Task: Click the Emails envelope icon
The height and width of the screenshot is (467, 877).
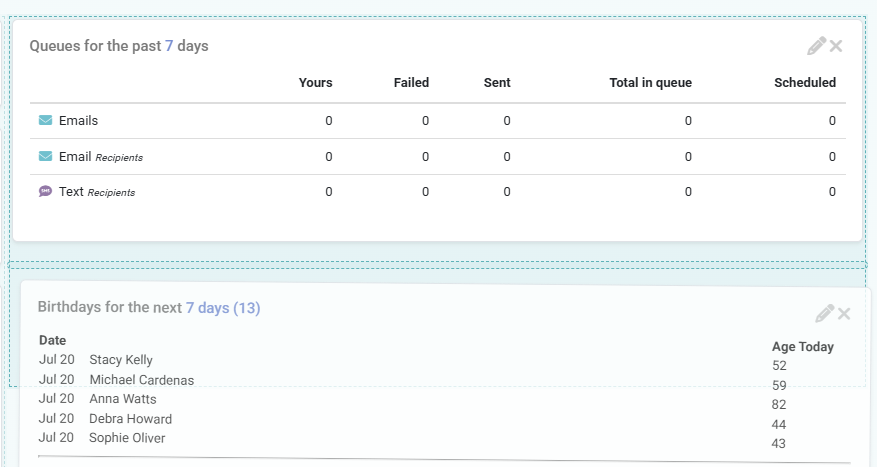Action: 45,120
